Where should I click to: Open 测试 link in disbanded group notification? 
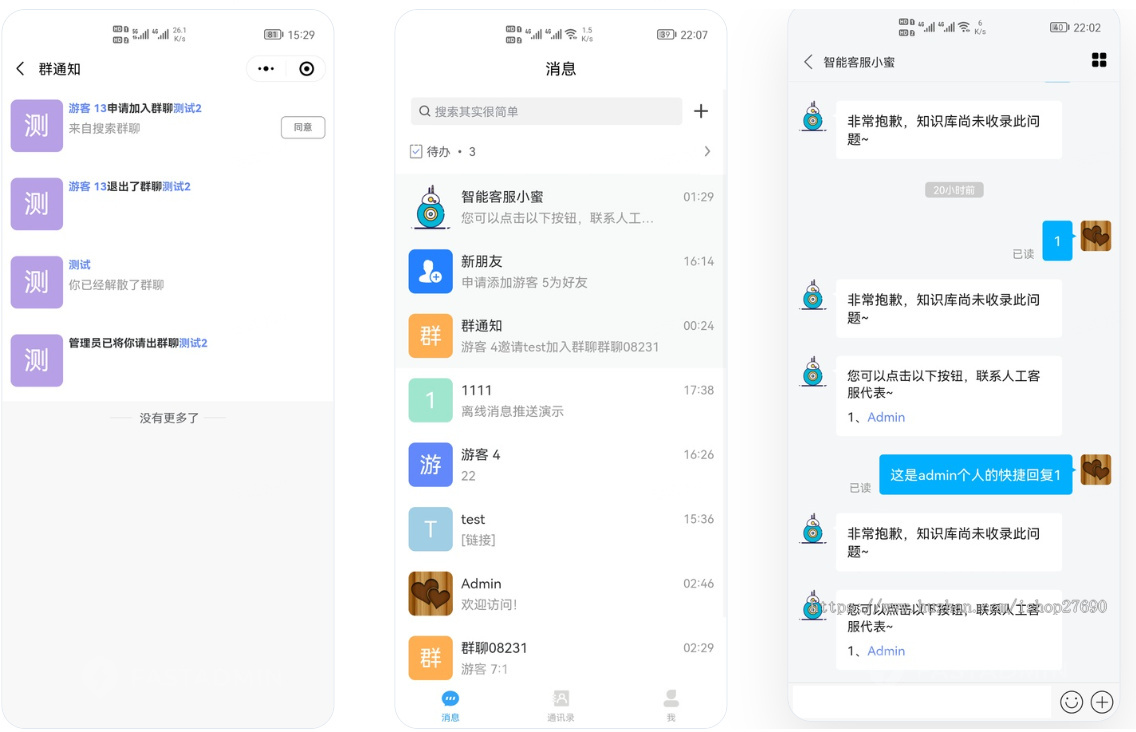tap(80, 265)
